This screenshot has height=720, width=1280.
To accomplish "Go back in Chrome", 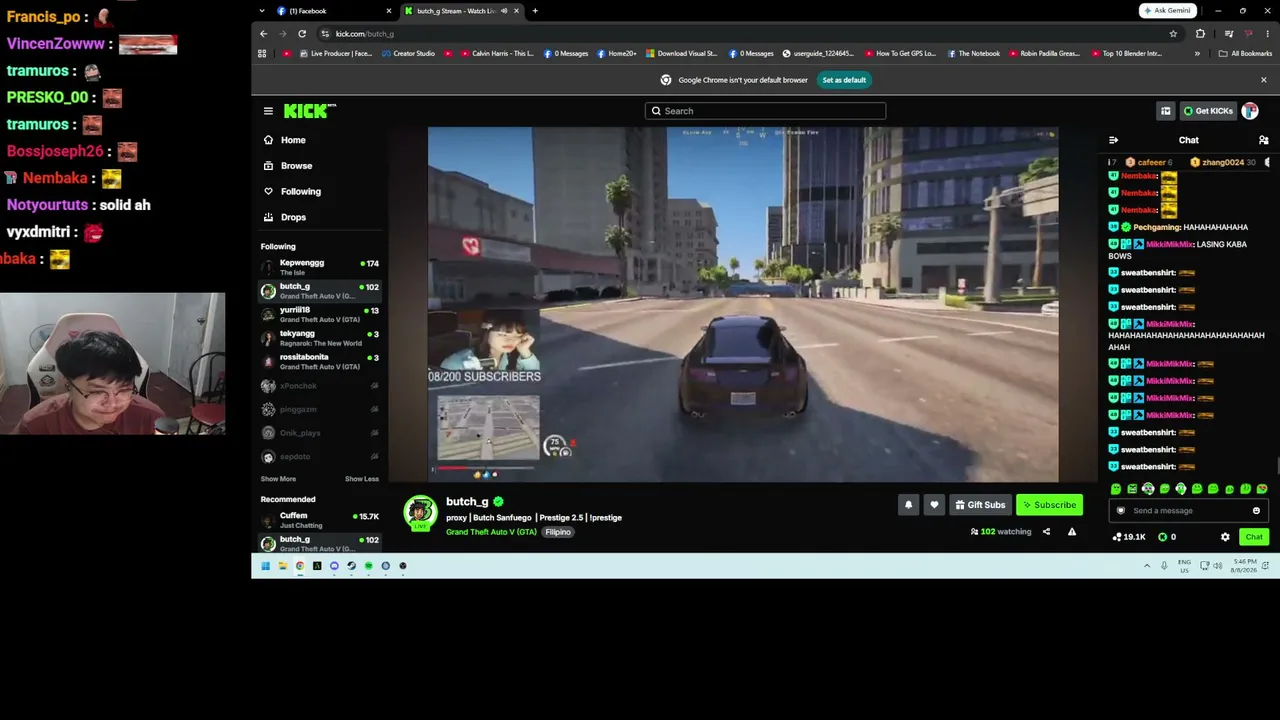I will (x=263, y=34).
